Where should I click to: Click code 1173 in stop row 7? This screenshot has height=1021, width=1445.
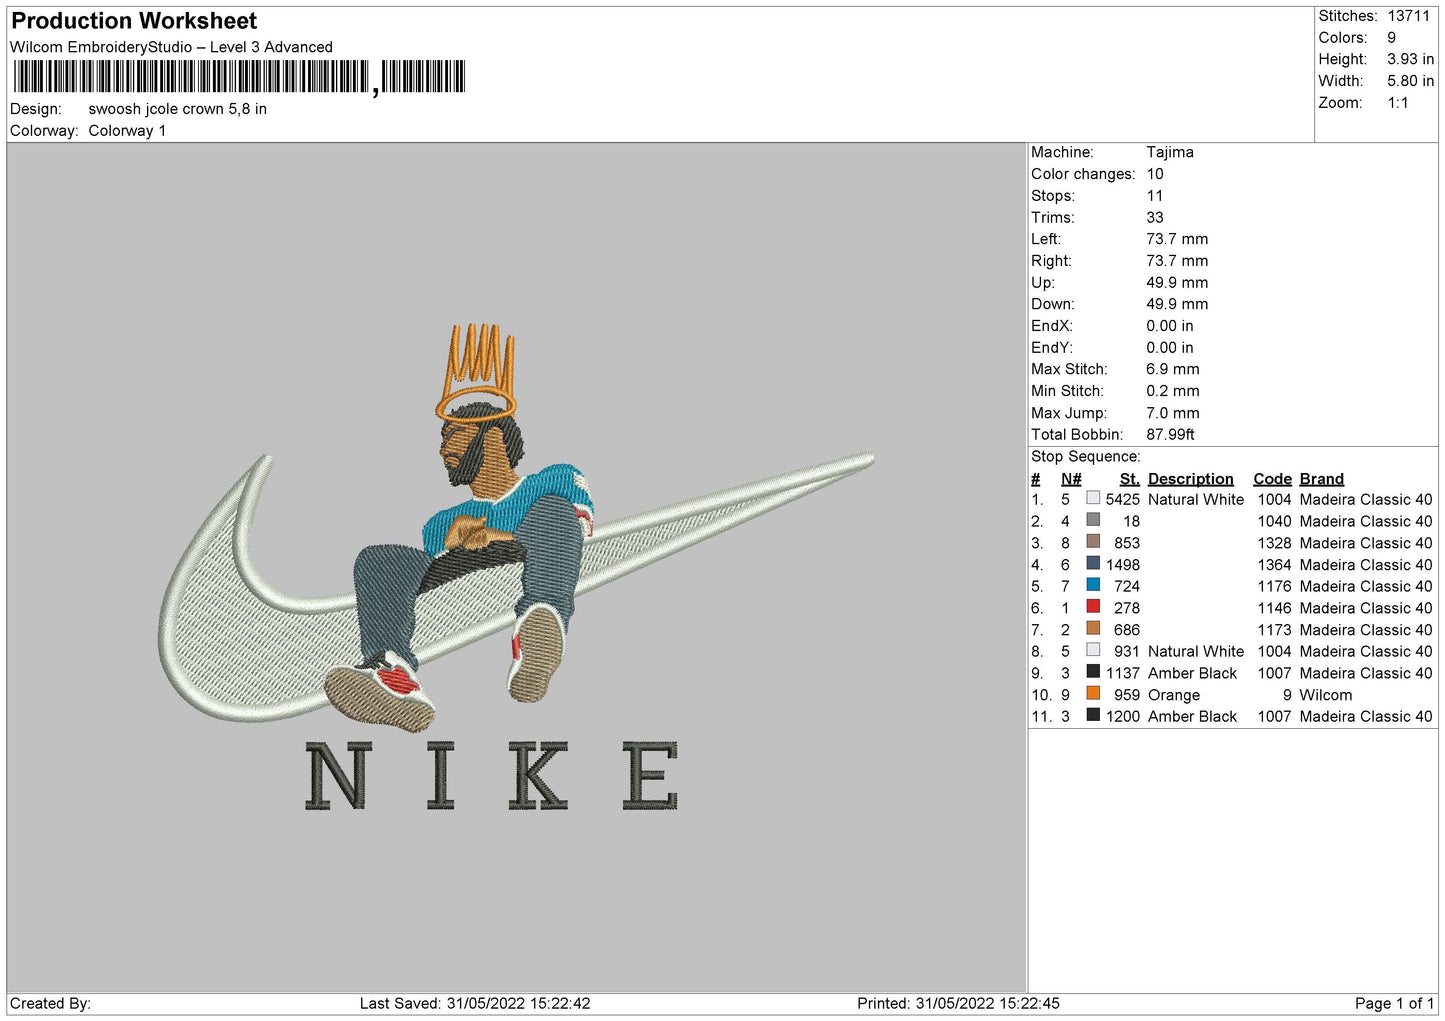point(1274,630)
